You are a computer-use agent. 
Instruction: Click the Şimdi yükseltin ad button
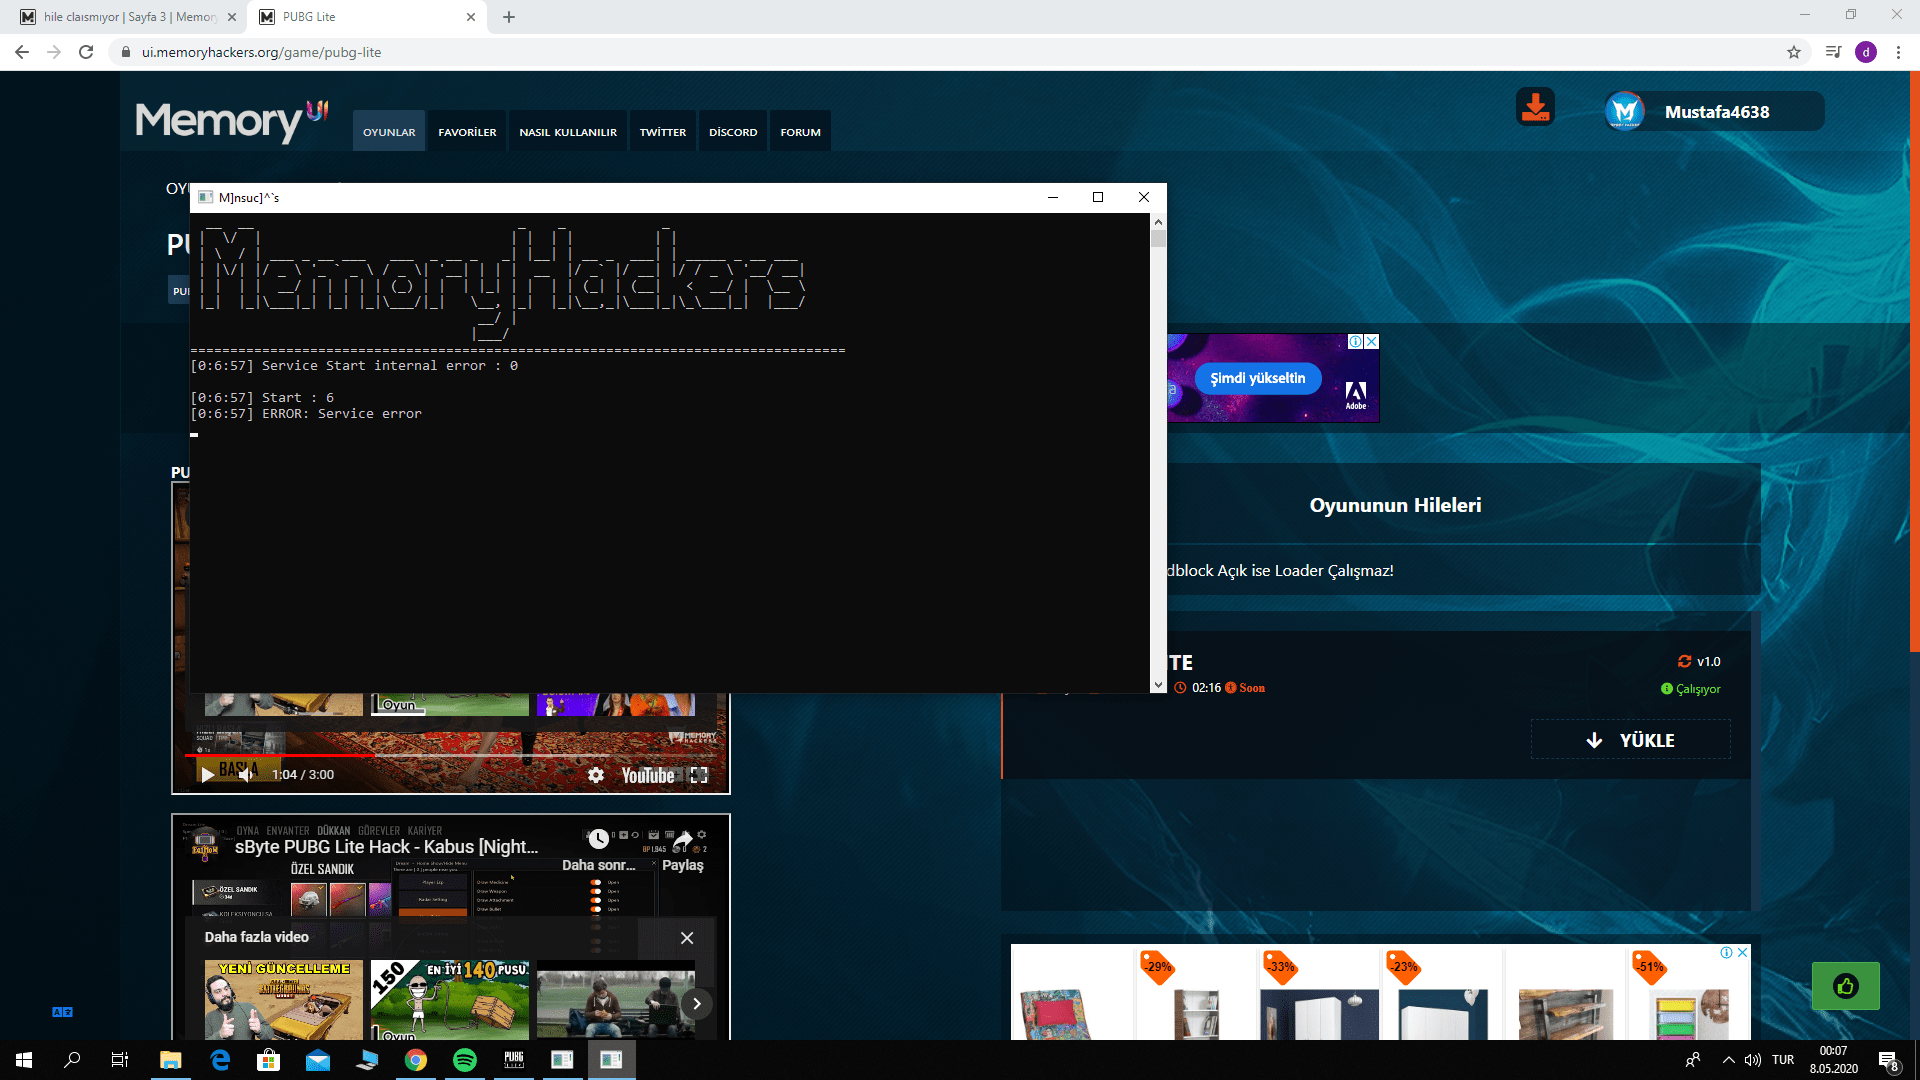(x=1258, y=378)
